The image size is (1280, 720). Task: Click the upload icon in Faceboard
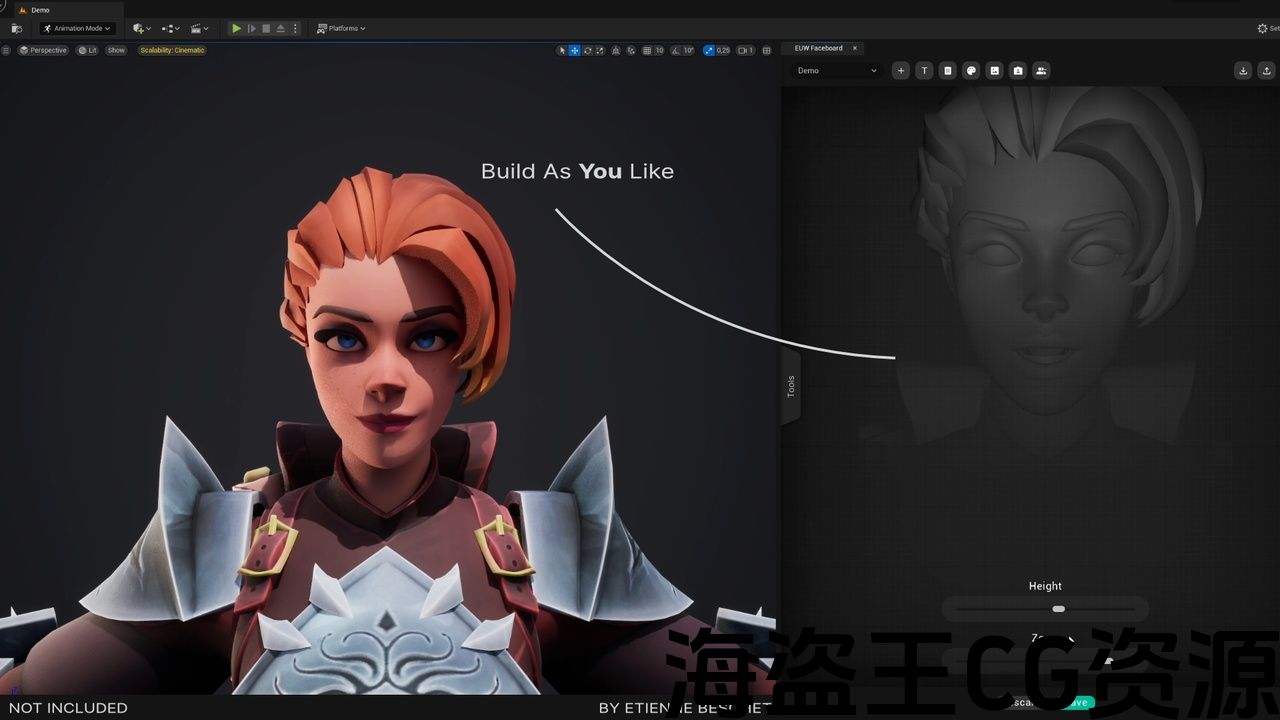pos(1266,70)
